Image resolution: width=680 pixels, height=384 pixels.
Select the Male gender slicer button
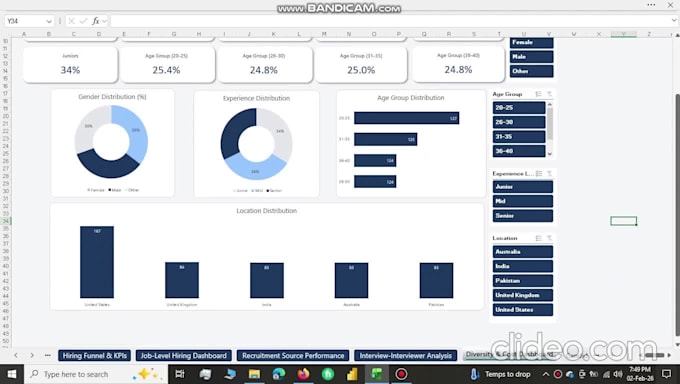[x=531, y=57]
